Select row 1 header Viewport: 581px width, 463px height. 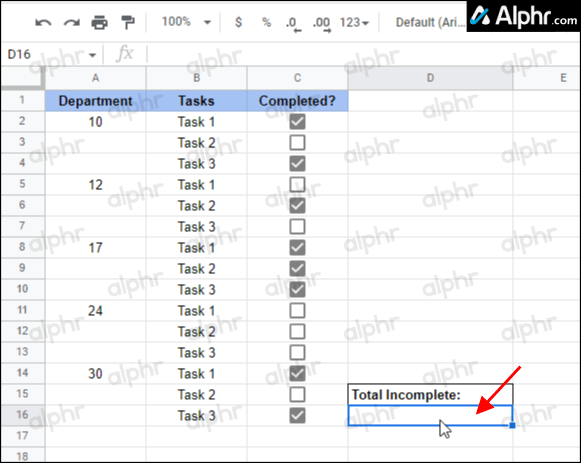tap(23, 100)
